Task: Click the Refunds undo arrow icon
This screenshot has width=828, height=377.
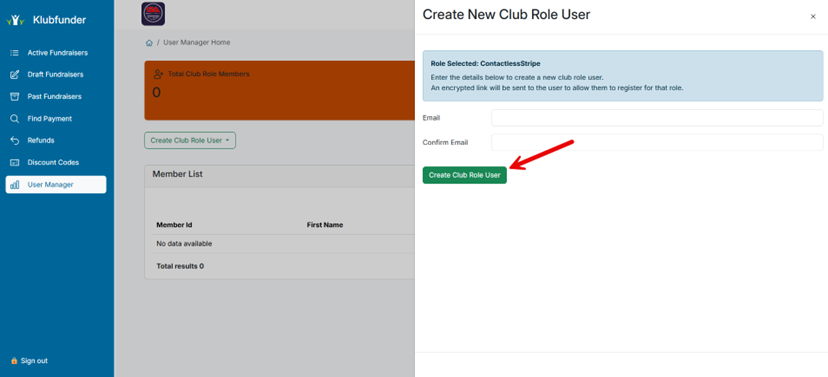Action: pyautogui.click(x=15, y=140)
